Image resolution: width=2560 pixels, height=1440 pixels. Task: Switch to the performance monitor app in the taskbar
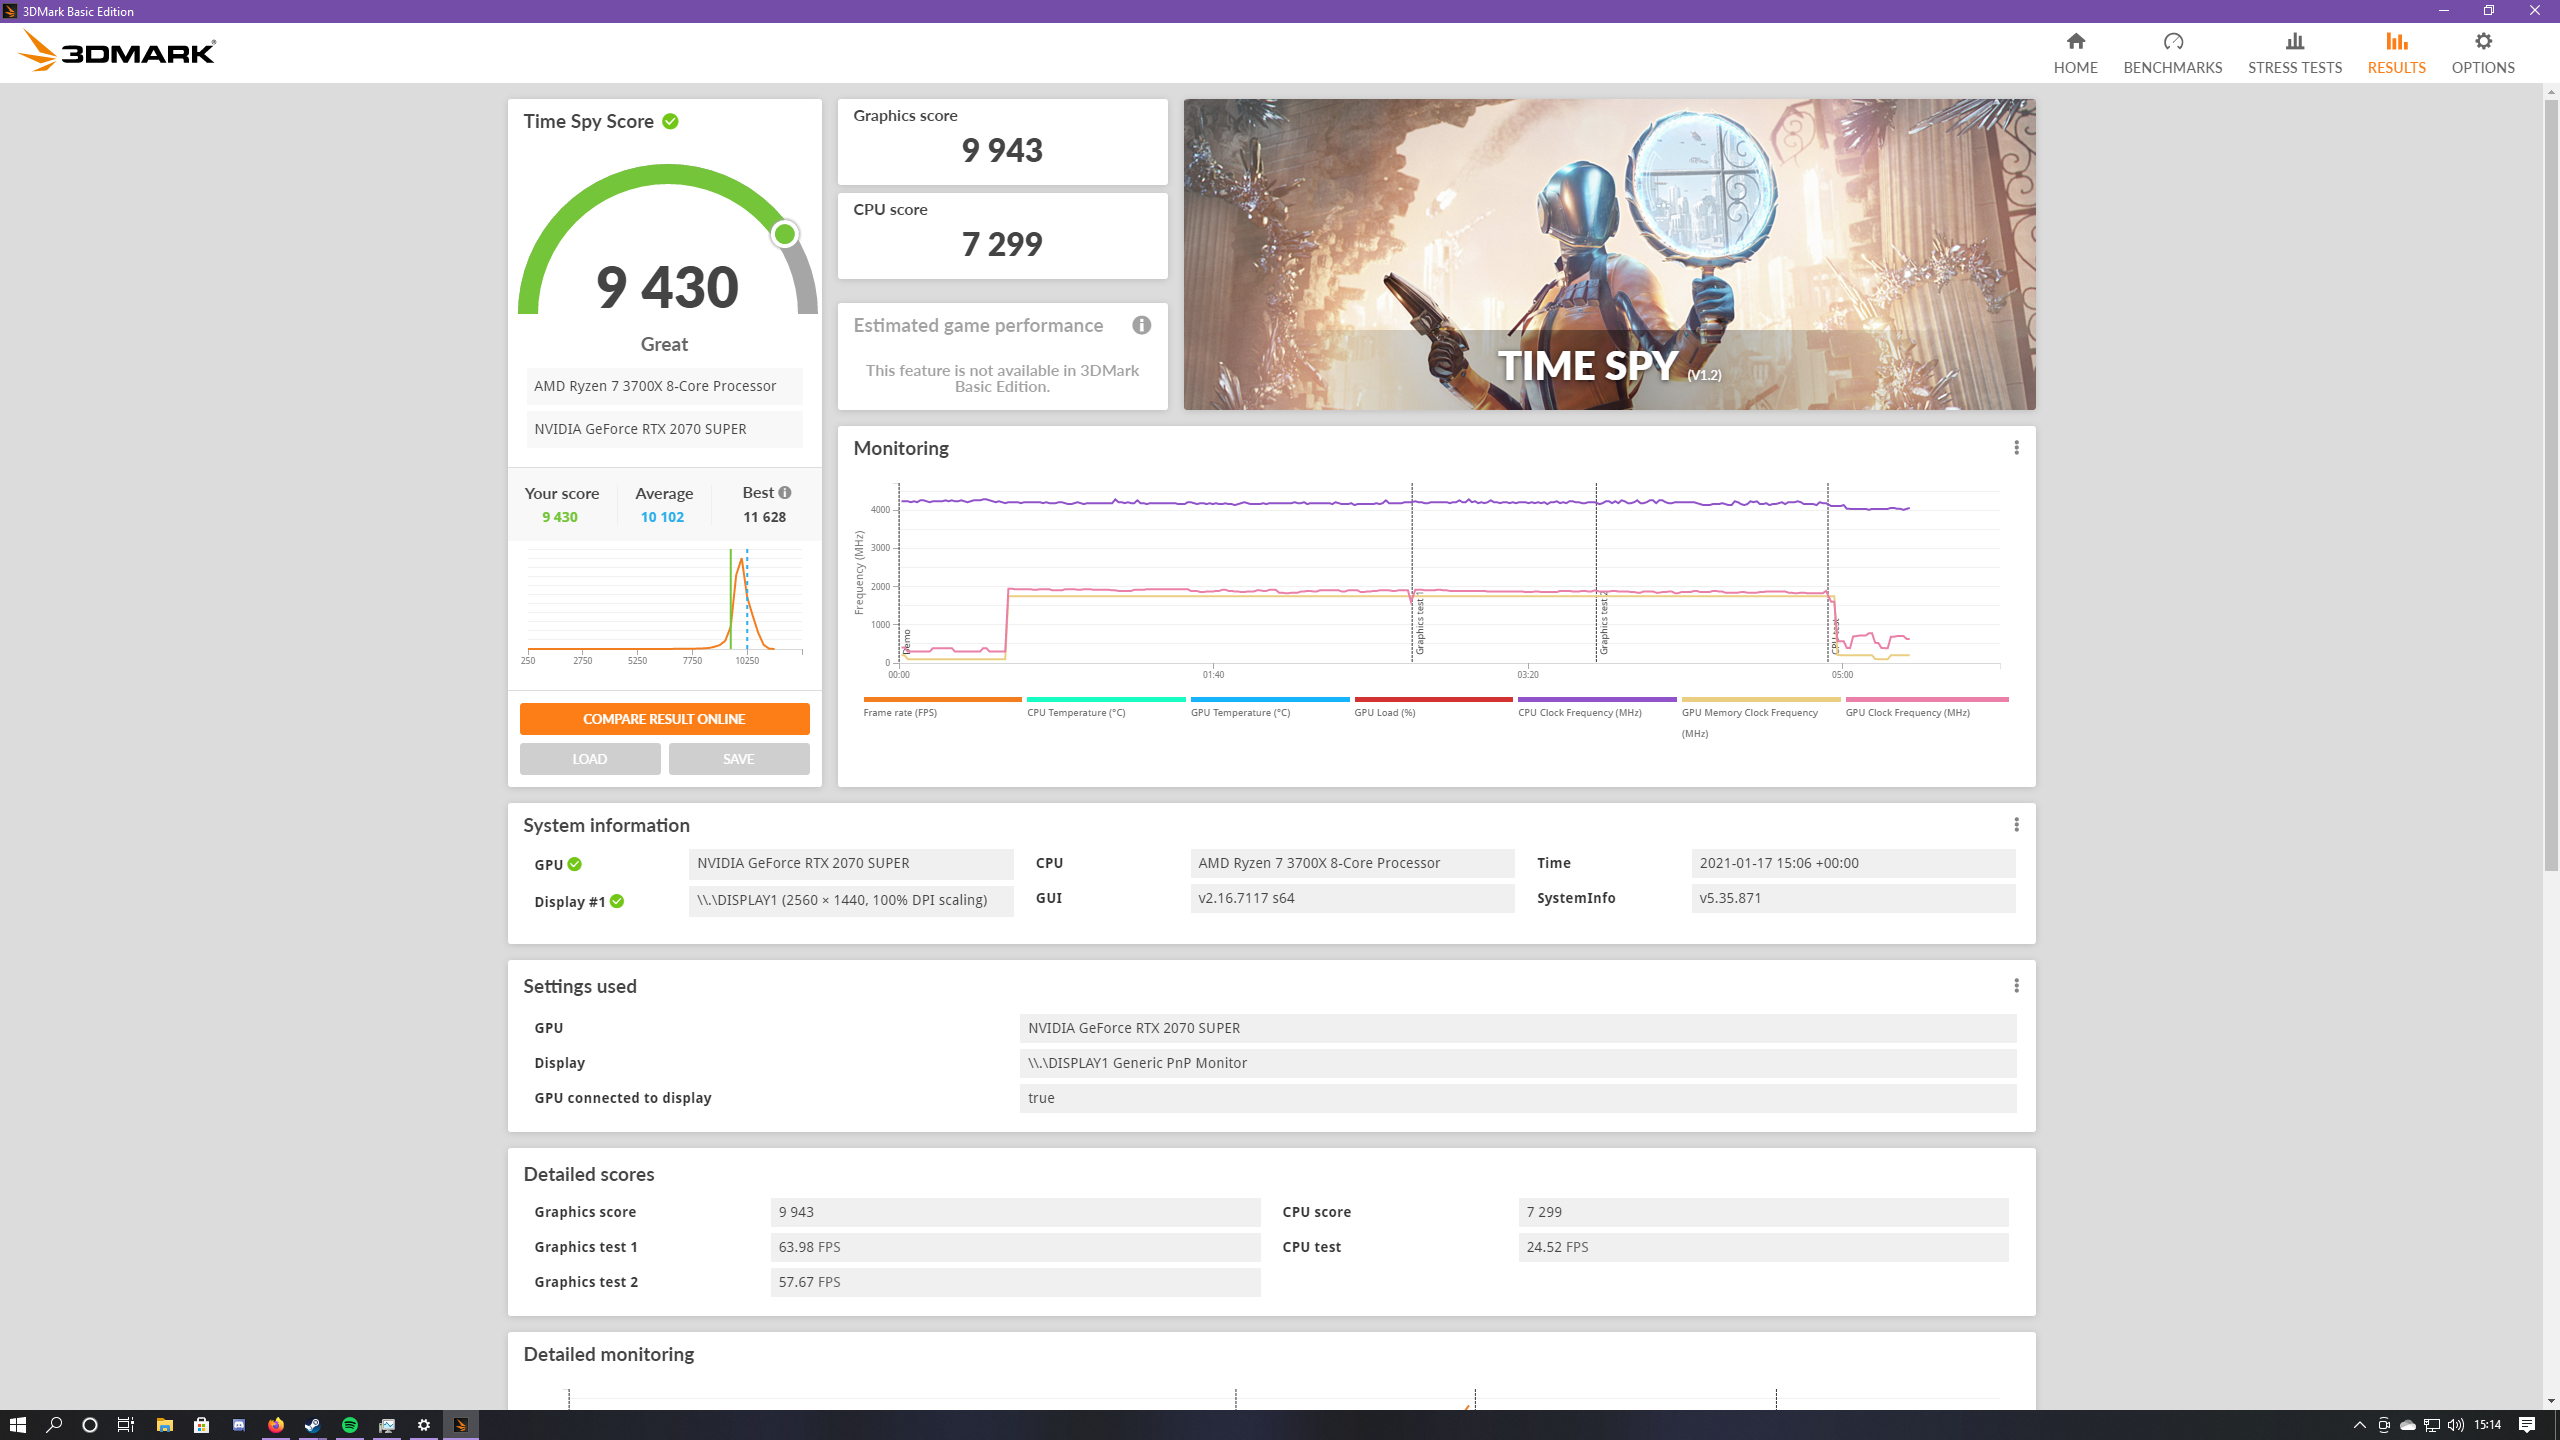(x=387, y=1425)
